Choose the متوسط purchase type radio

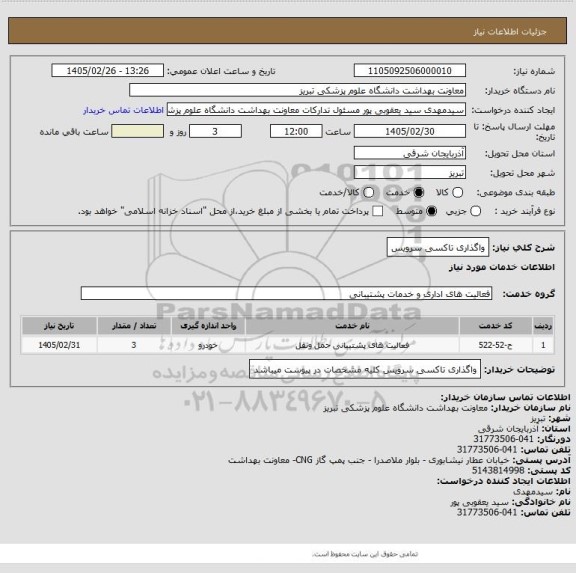click(x=431, y=211)
